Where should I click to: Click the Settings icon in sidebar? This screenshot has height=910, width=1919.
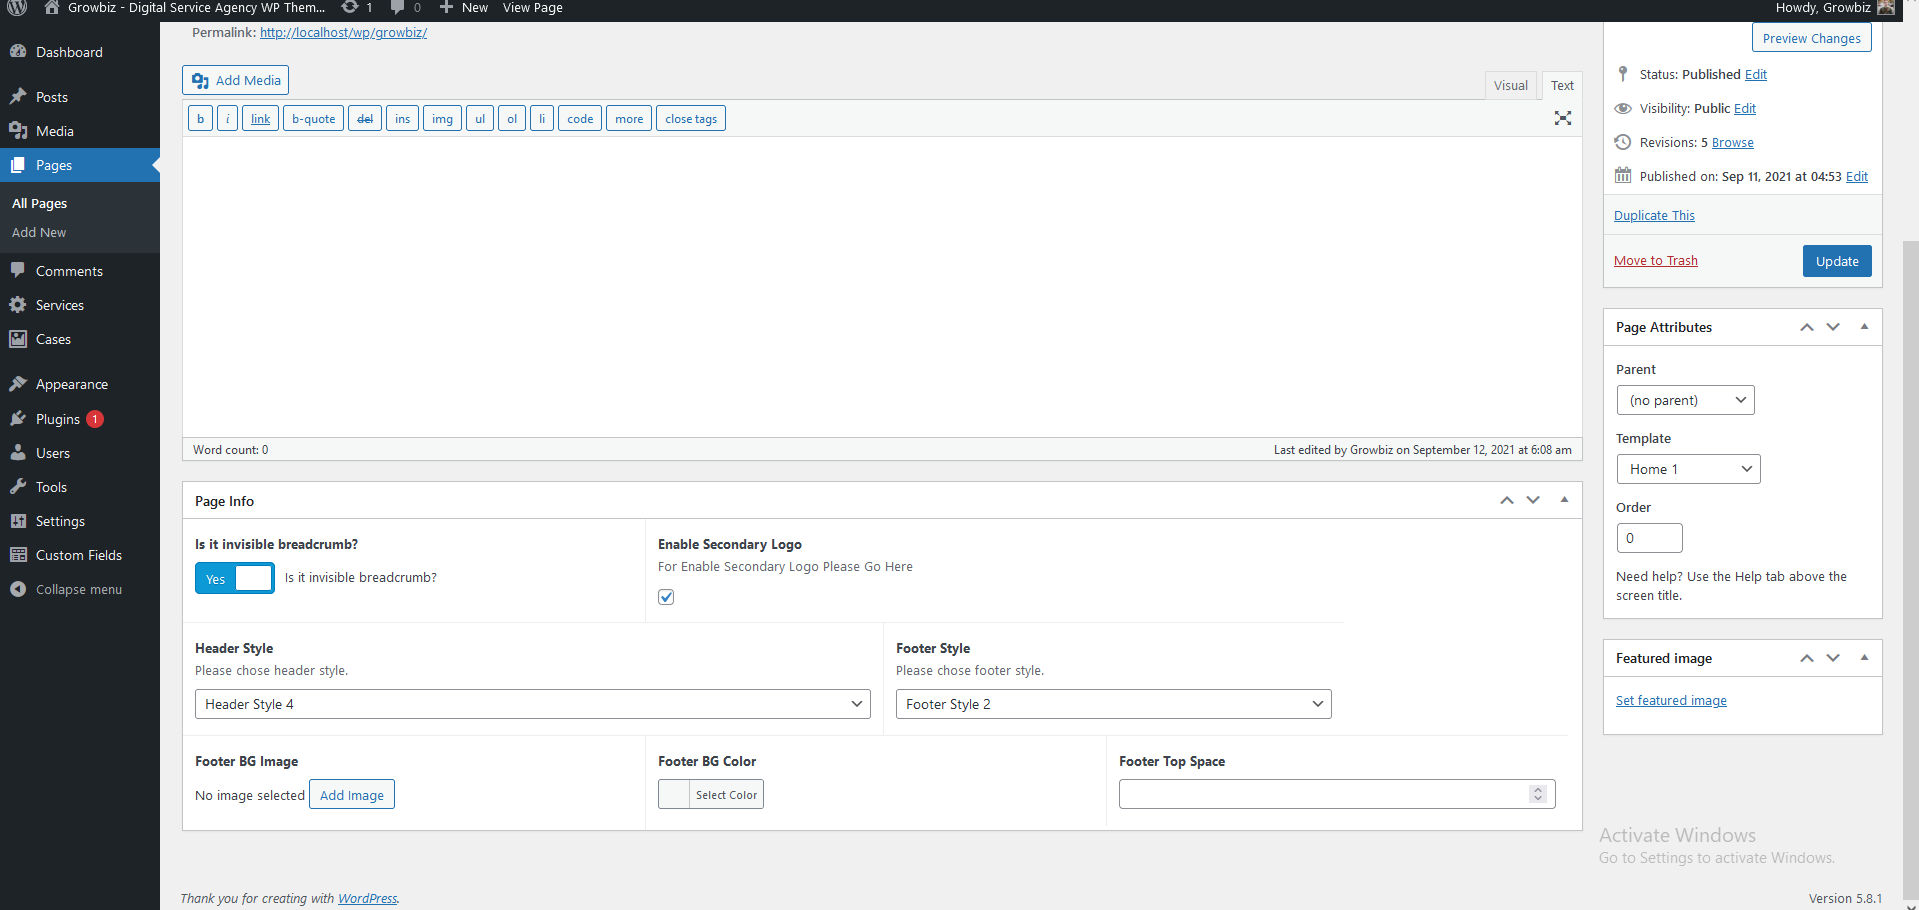pos(18,520)
